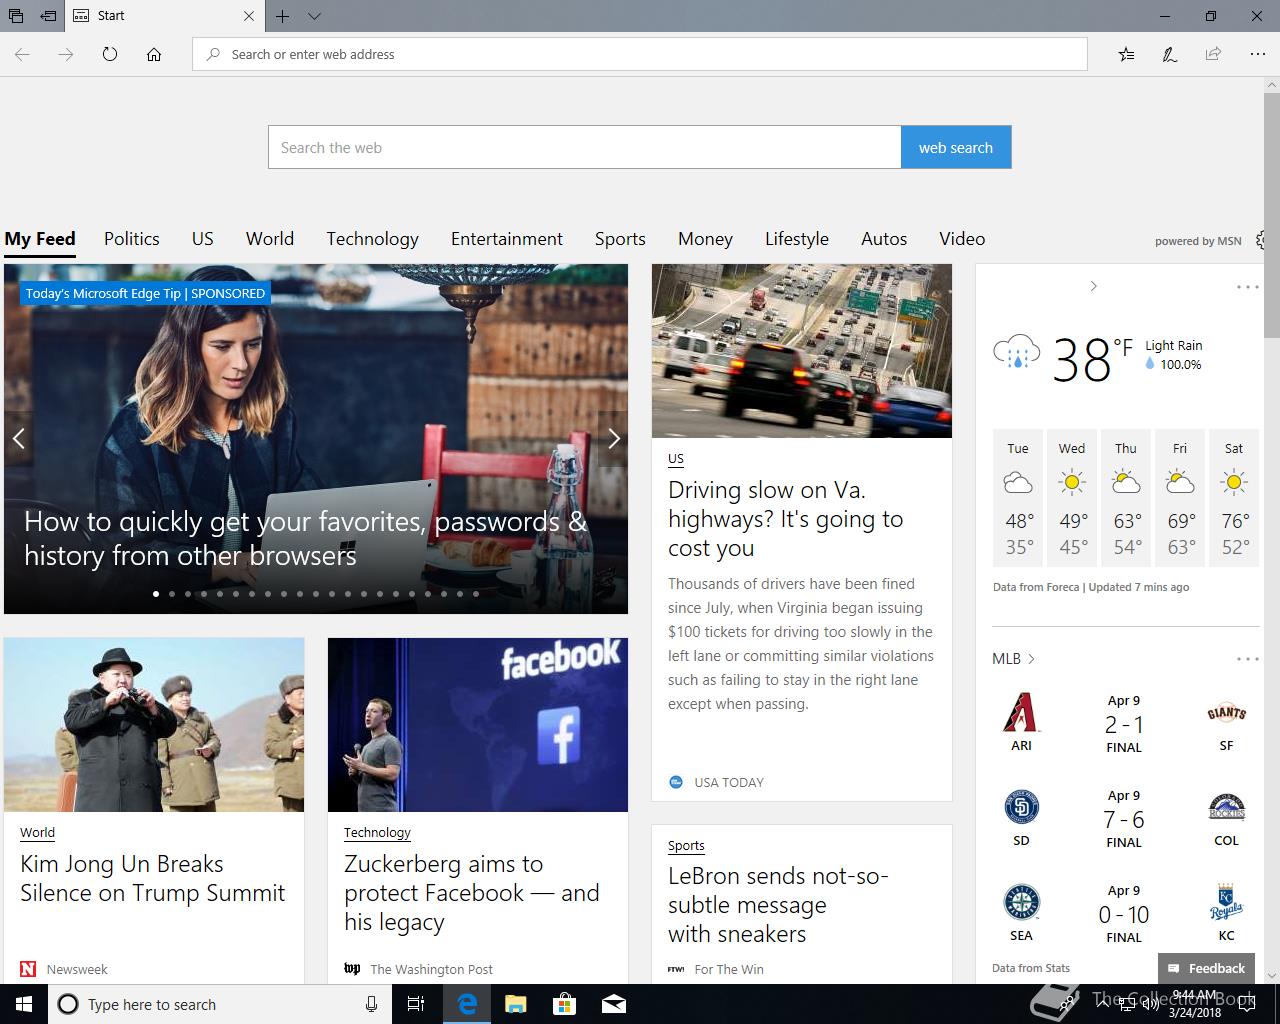Share this page
1280x1024 pixels.
tap(1213, 54)
